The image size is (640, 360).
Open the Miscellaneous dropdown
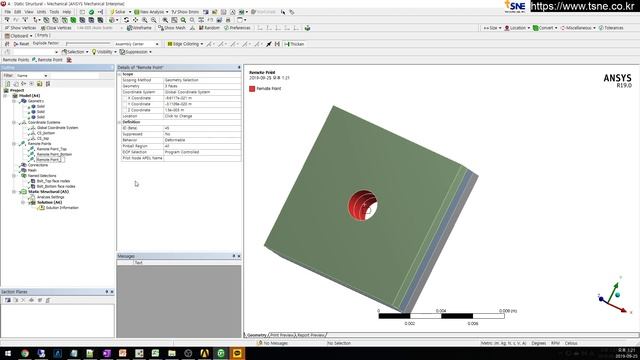(578, 28)
